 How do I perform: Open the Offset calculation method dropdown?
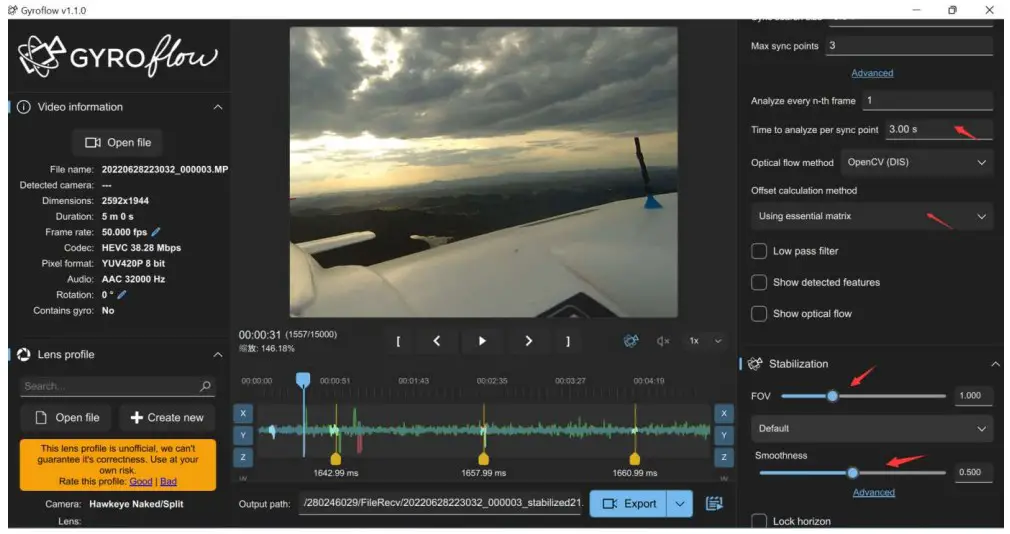tap(872, 216)
